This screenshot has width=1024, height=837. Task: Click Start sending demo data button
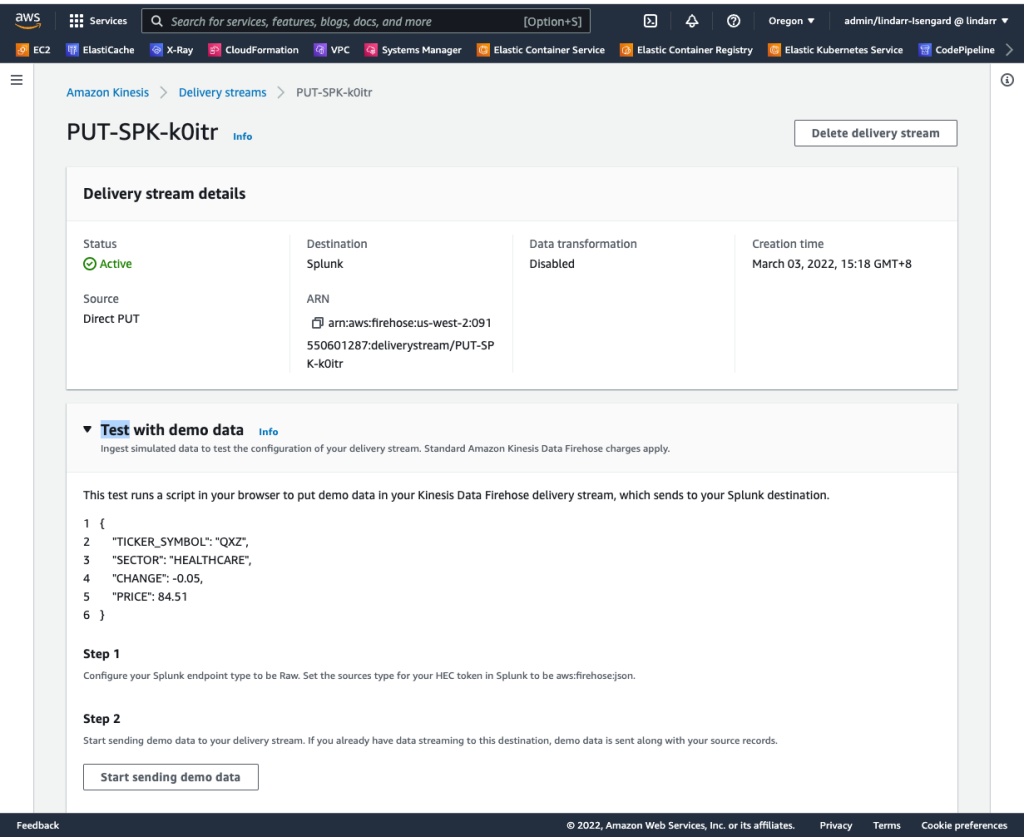pos(170,777)
